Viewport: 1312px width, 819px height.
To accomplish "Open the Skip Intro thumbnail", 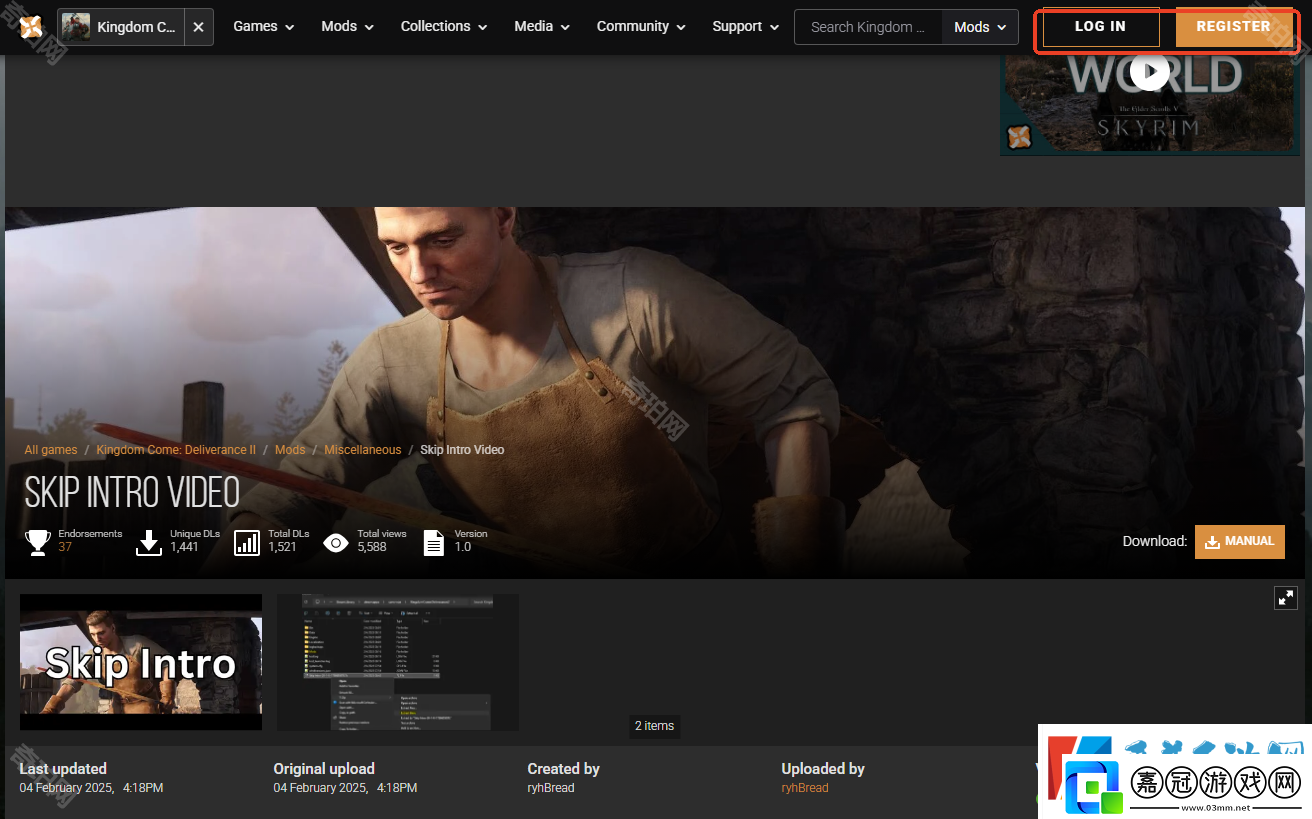I will point(141,662).
